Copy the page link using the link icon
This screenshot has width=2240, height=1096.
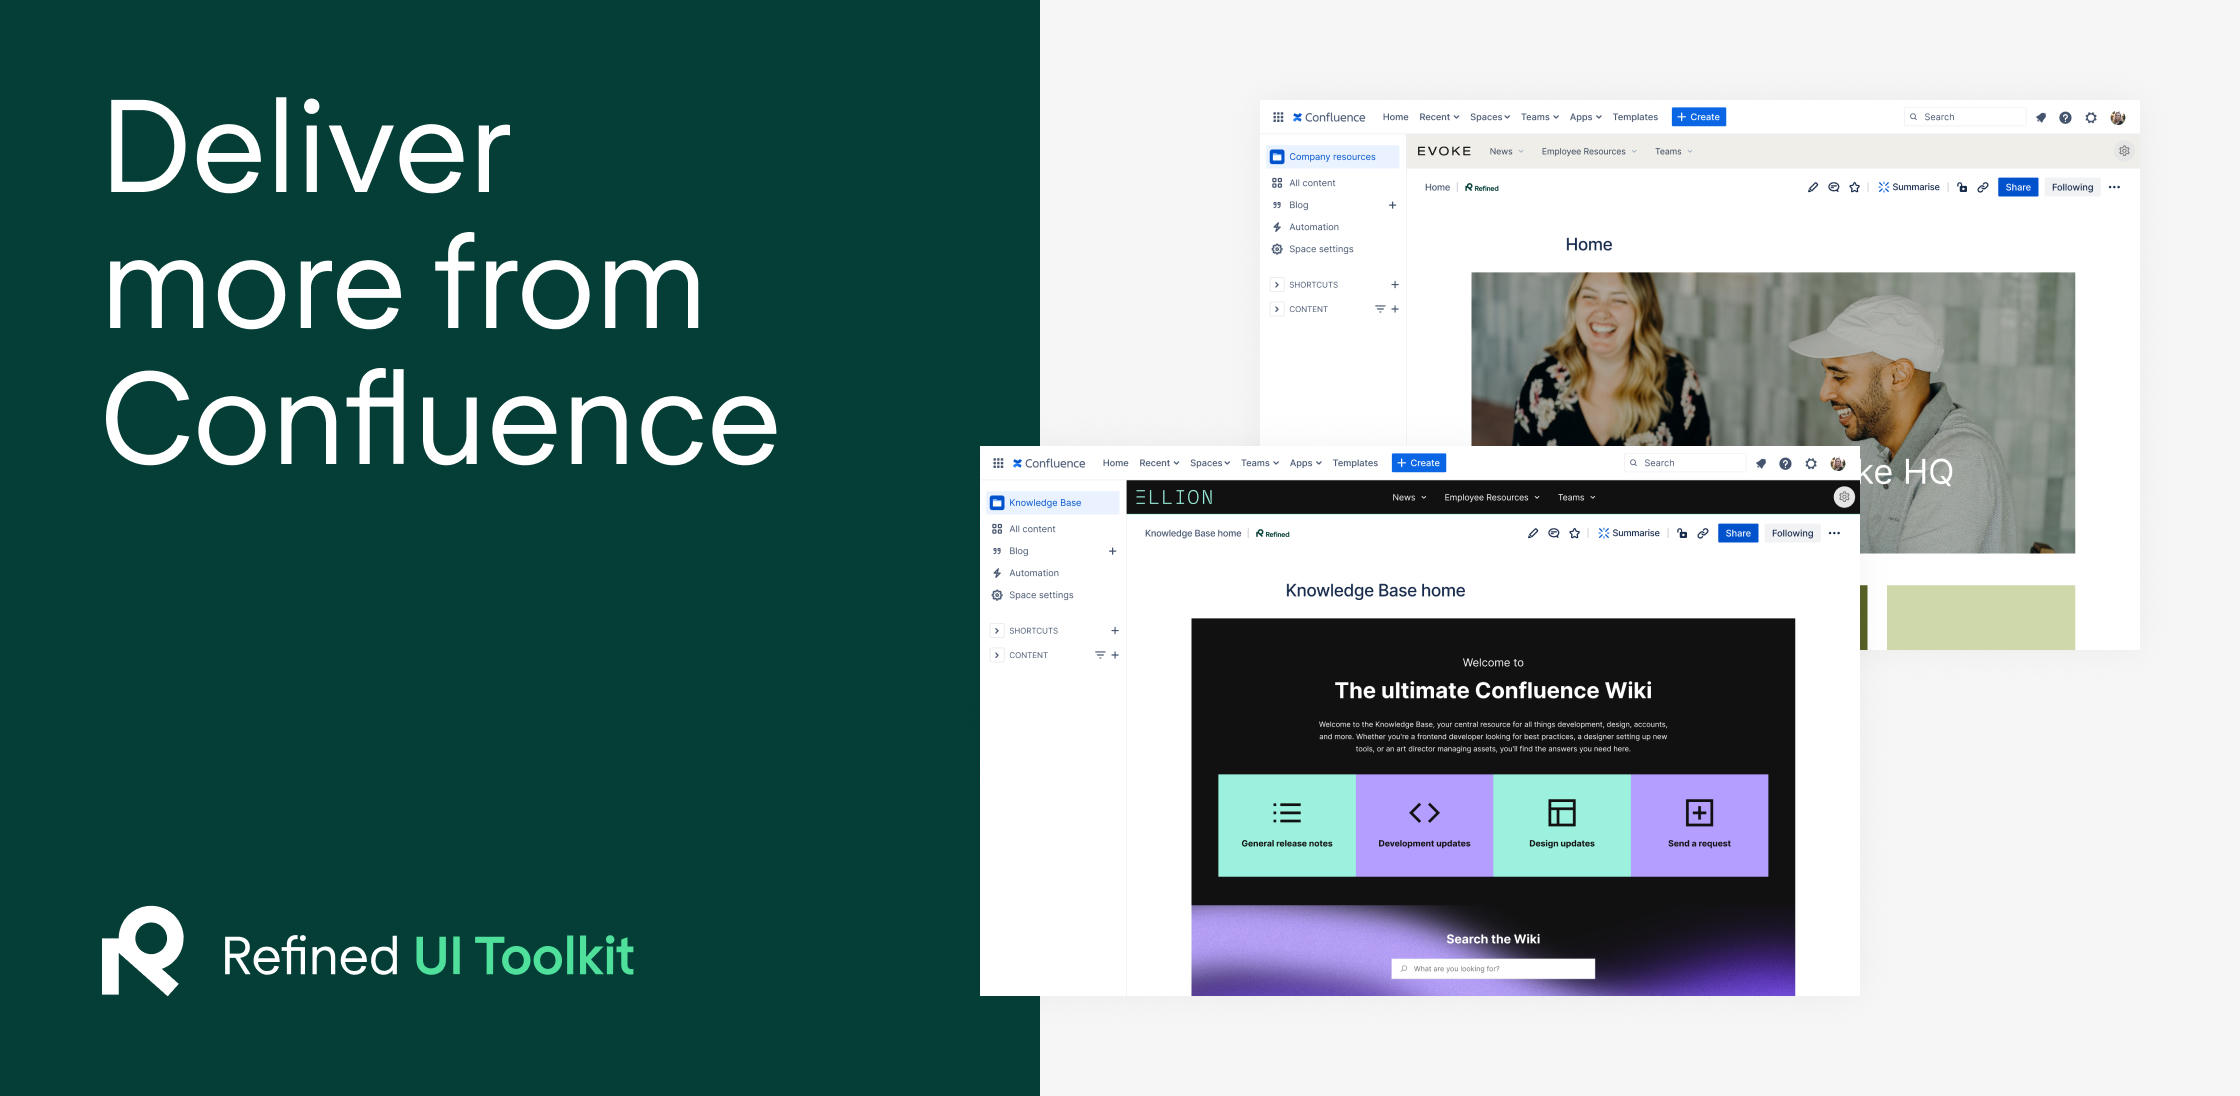1703,533
